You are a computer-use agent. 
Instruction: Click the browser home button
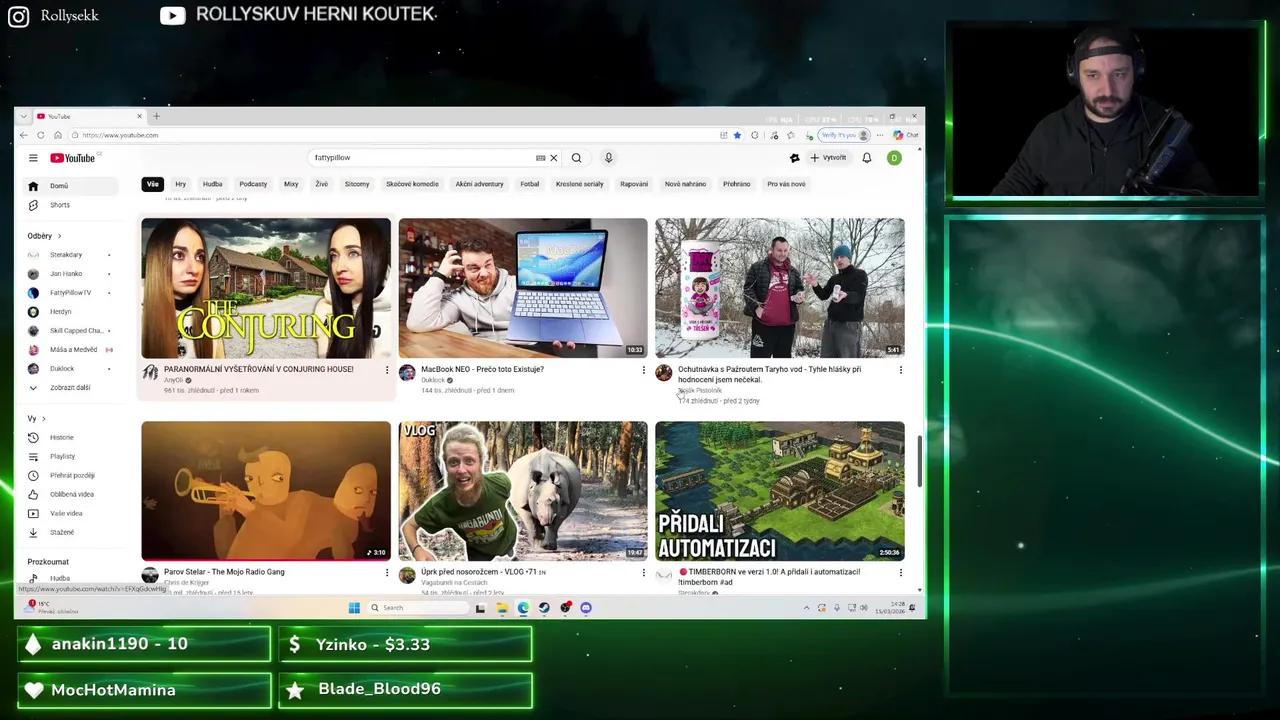tap(58, 135)
